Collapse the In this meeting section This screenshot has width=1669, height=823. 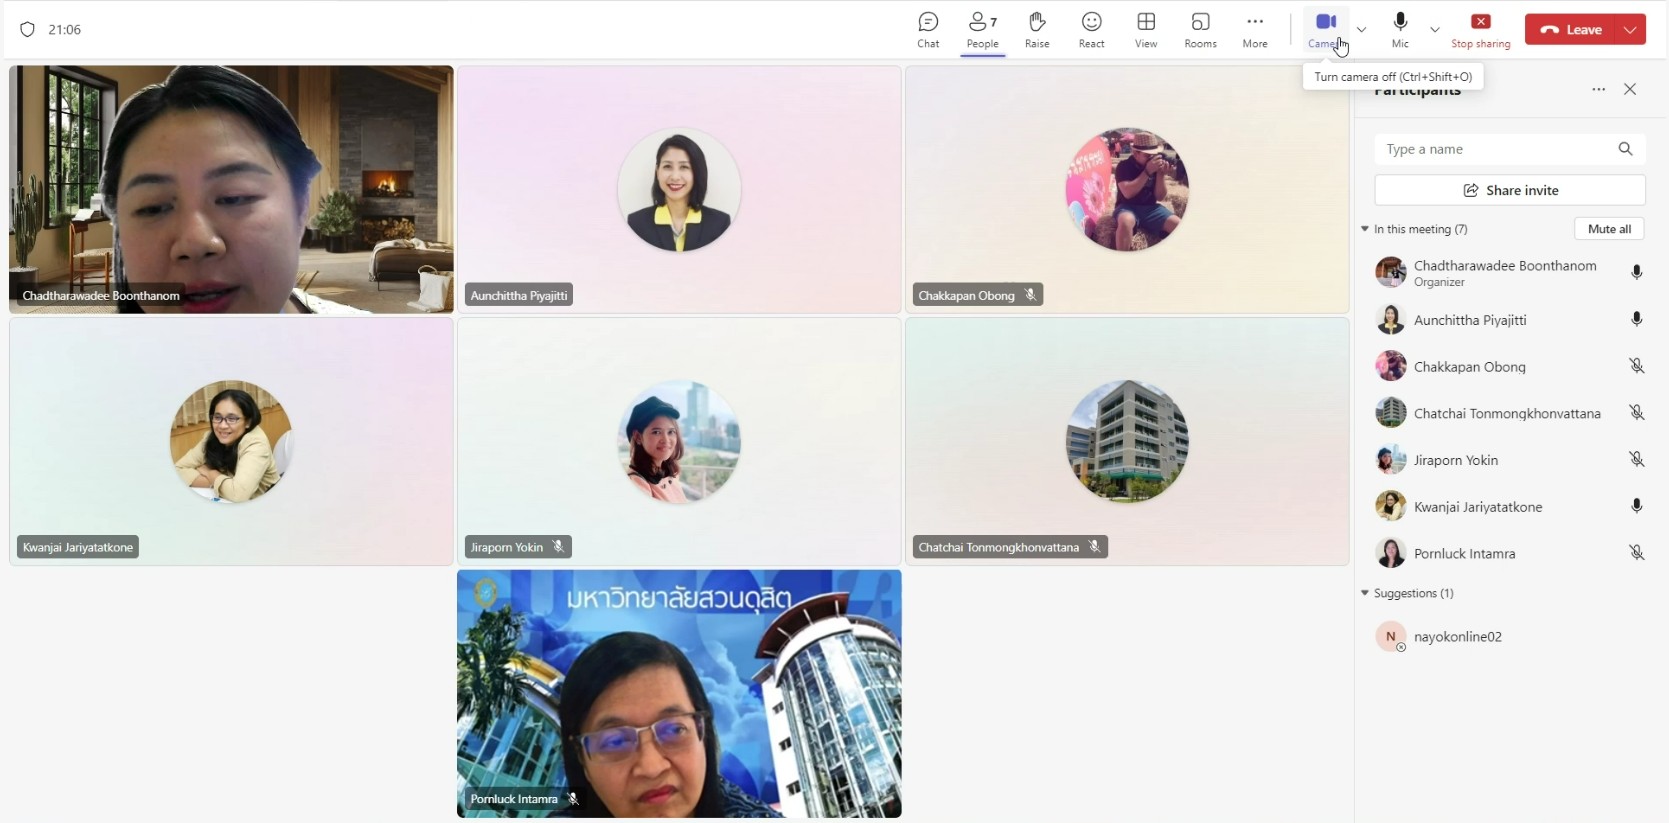[1365, 229]
